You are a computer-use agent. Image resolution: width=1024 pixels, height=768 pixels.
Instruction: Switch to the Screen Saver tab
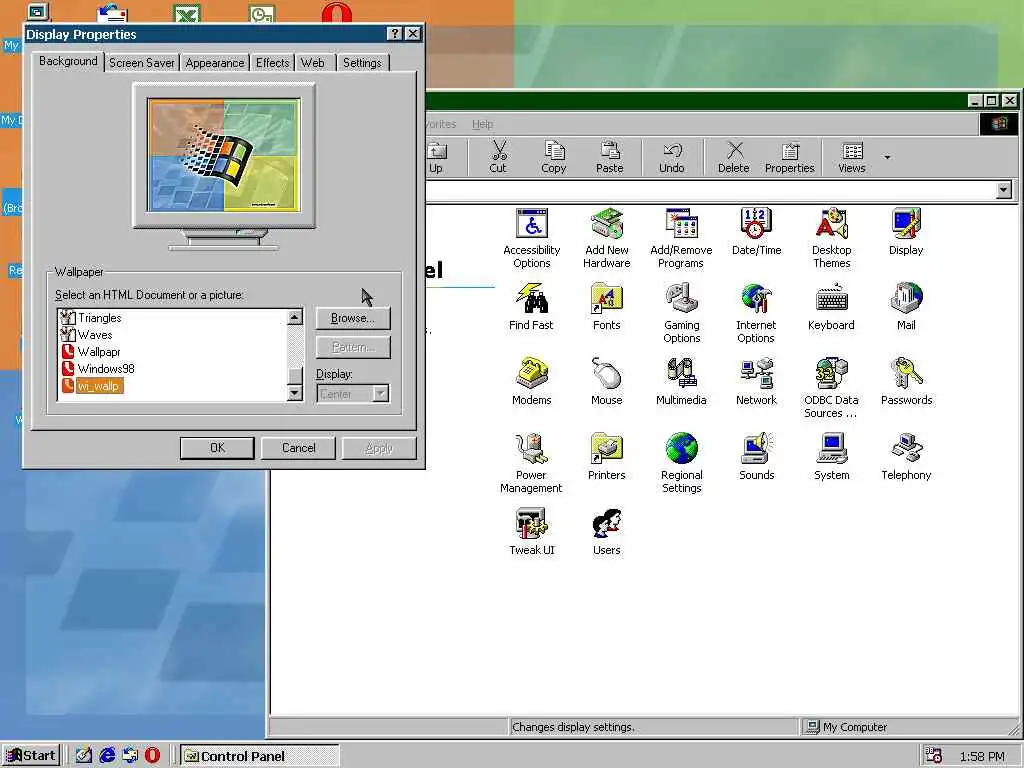142,63
